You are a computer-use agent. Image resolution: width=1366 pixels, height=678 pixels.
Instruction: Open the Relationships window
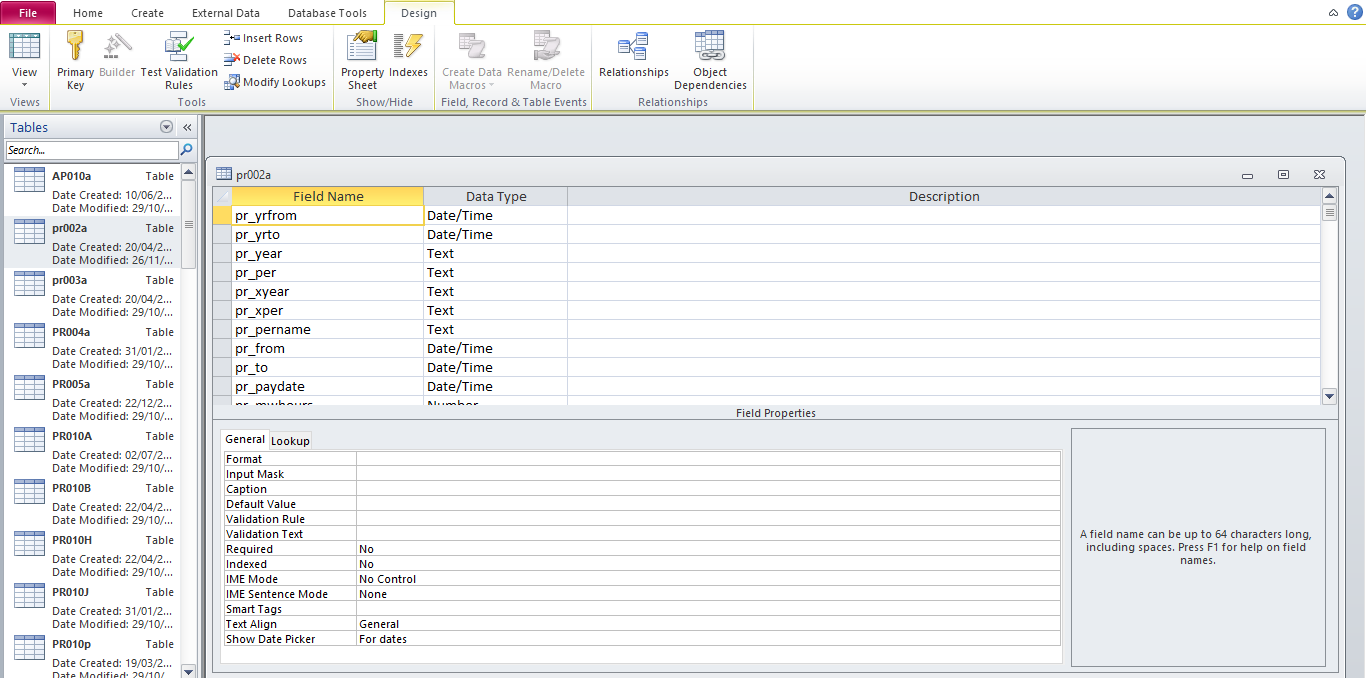(x=633, y=48)
